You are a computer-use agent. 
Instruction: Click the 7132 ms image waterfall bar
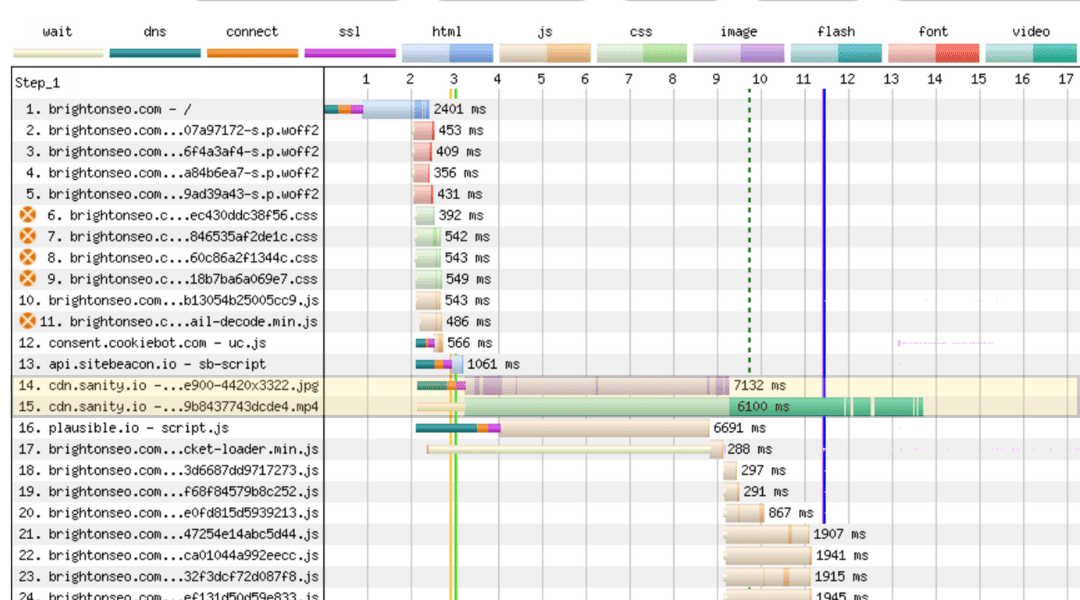click(x=572, y=385)
